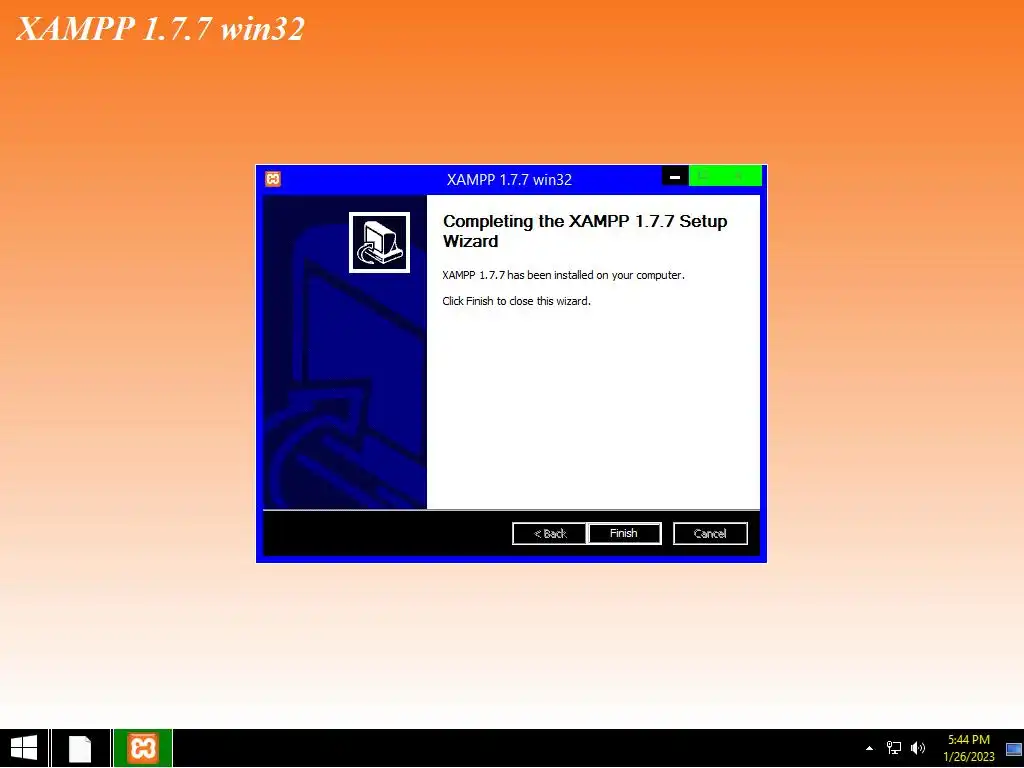This screenshot has height=768, width=1024.
Task: Cancel the XAMPP setup wizard
Action: pyautogui.click(x=710, y=533)
